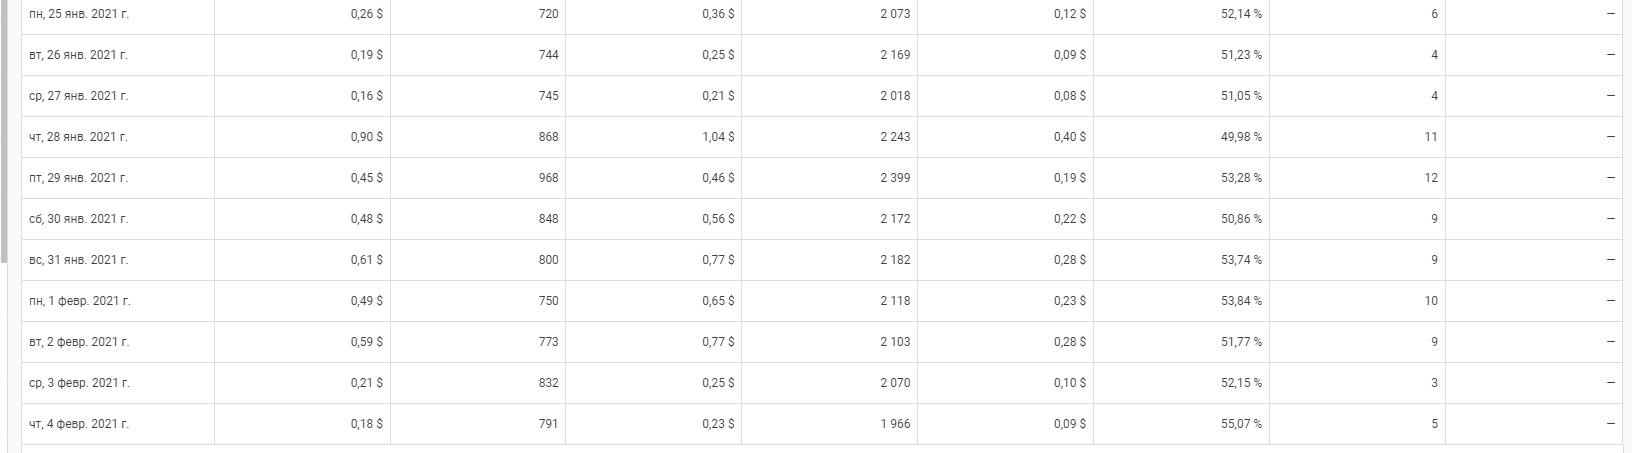Click the 2 399 value cell
Viewport: 1632px width, 453px height.
pyautogui.click(x=895, y=178)
